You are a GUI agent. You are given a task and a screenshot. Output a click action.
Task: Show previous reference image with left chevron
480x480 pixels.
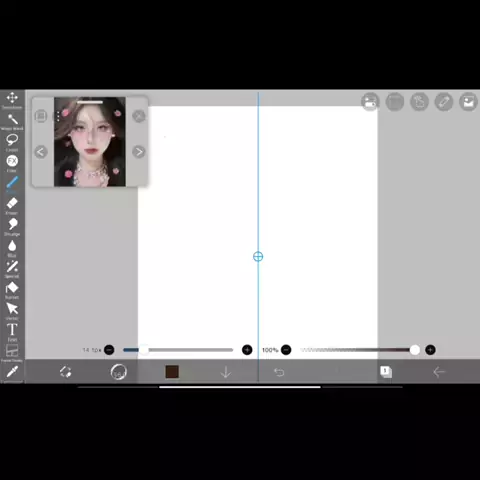point(41,152)
